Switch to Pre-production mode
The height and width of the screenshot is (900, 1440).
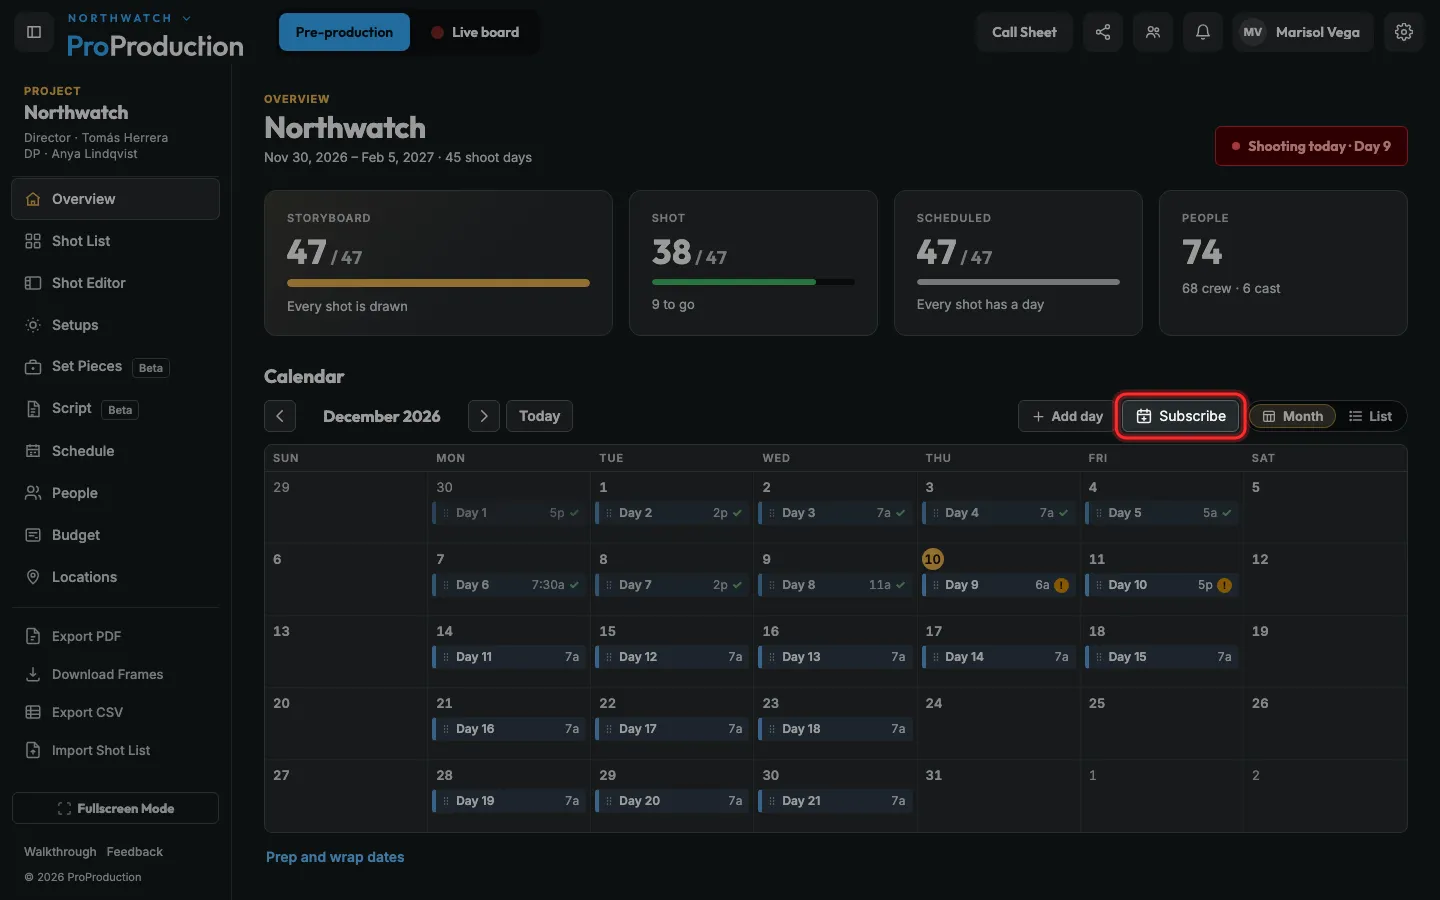[x=344, y=32]
